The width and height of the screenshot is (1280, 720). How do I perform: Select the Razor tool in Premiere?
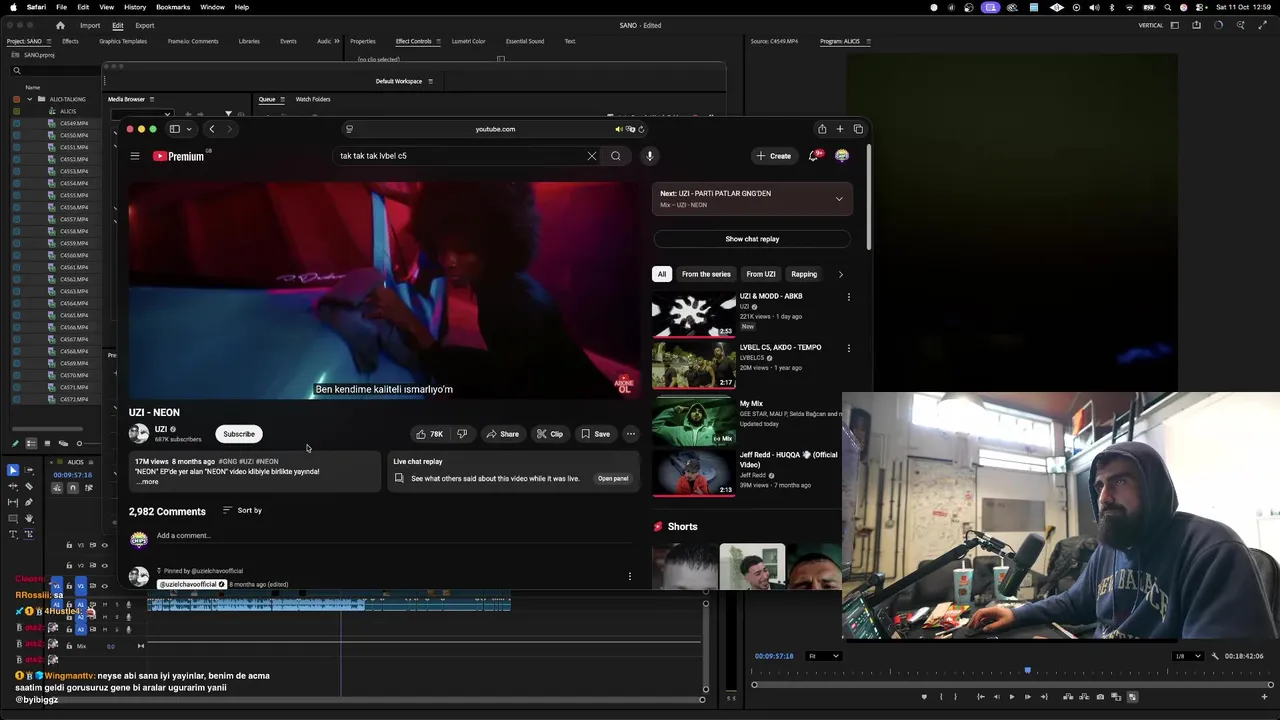click(x=28, y=486)
